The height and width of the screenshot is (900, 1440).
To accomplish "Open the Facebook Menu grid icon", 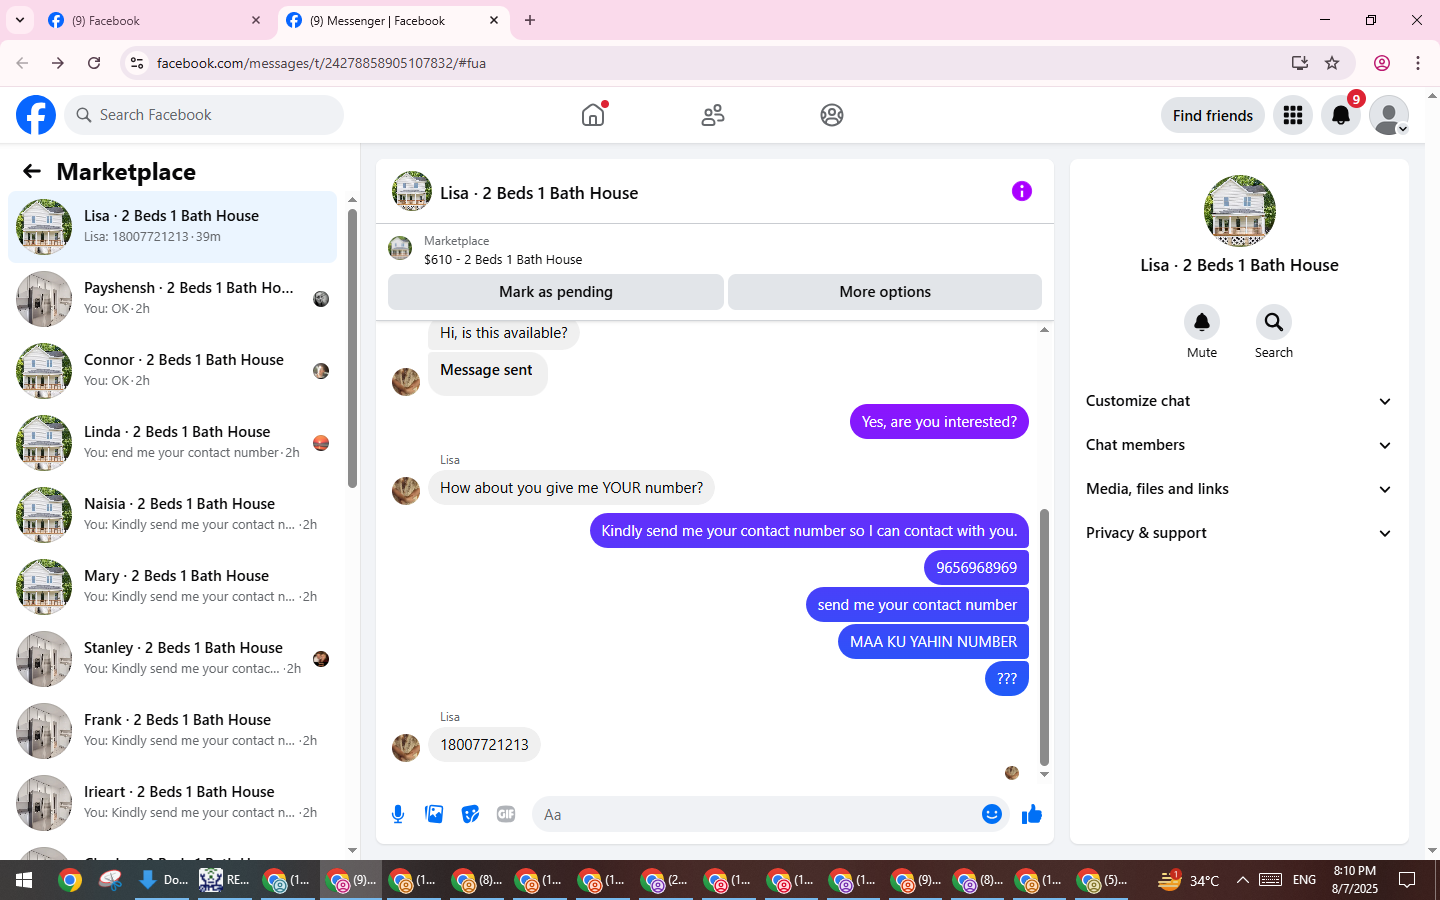I will [x=1293, y=115].
